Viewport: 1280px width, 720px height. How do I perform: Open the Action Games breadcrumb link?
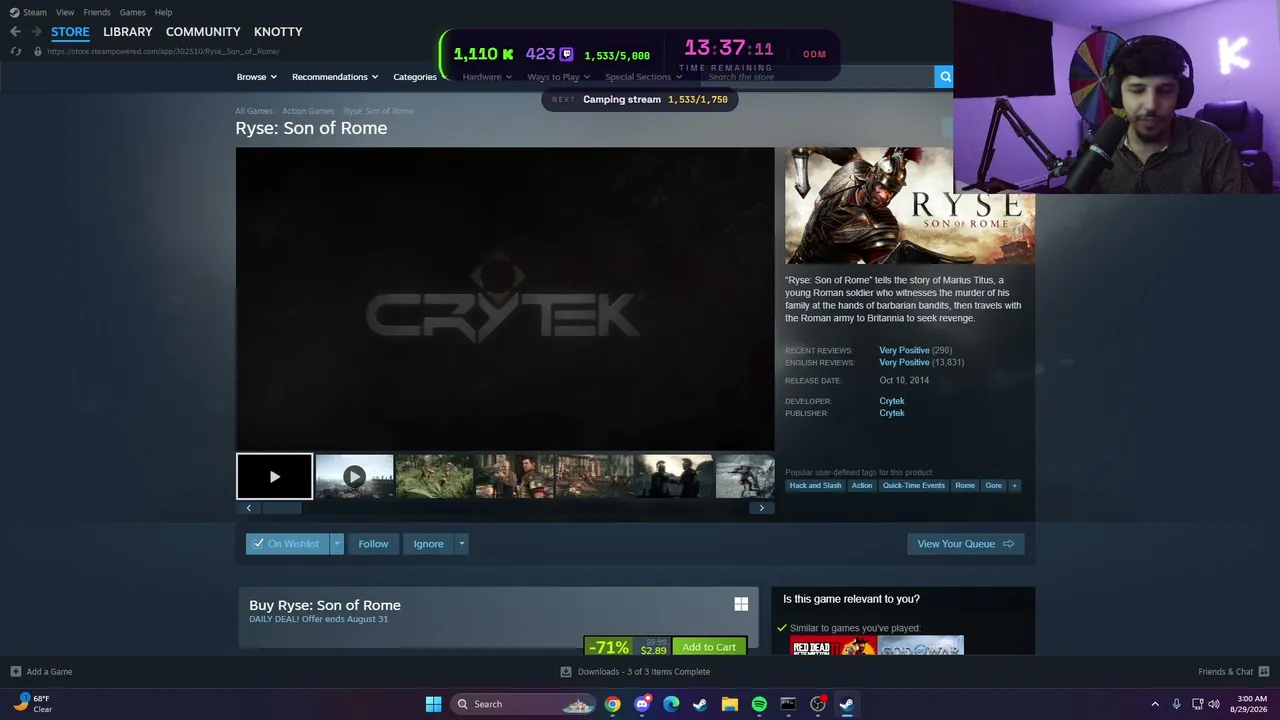click(308, 111)
